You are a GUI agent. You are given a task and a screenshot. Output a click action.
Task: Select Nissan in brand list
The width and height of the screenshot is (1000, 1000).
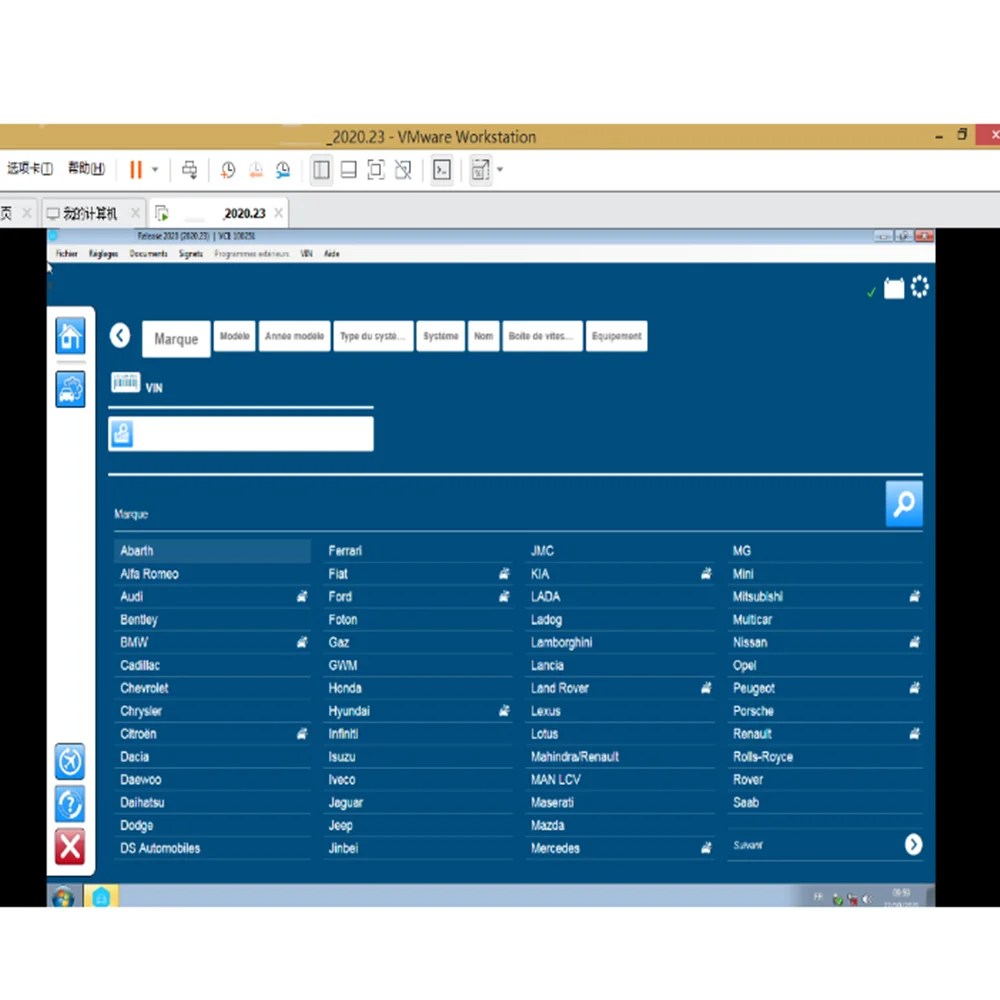tap(825, 642)
